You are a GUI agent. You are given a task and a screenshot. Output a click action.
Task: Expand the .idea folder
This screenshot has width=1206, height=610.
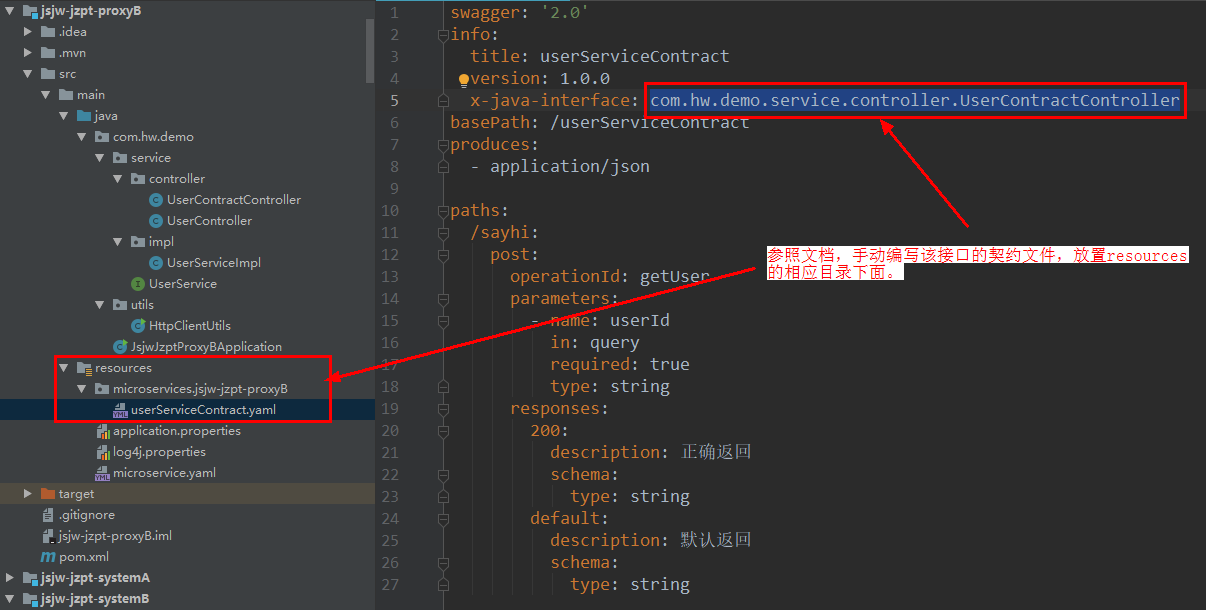point(28,31)
